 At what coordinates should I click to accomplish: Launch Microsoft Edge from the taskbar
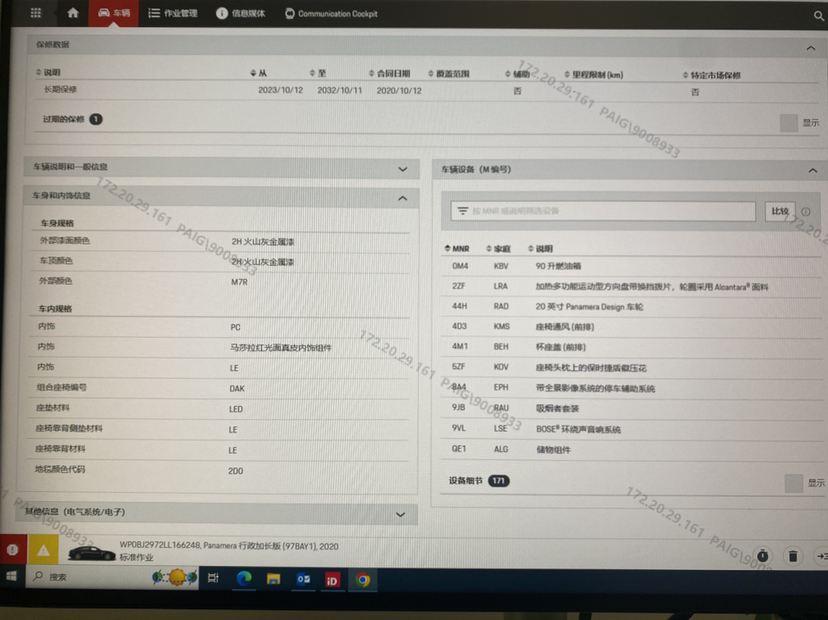pos(243,579)
